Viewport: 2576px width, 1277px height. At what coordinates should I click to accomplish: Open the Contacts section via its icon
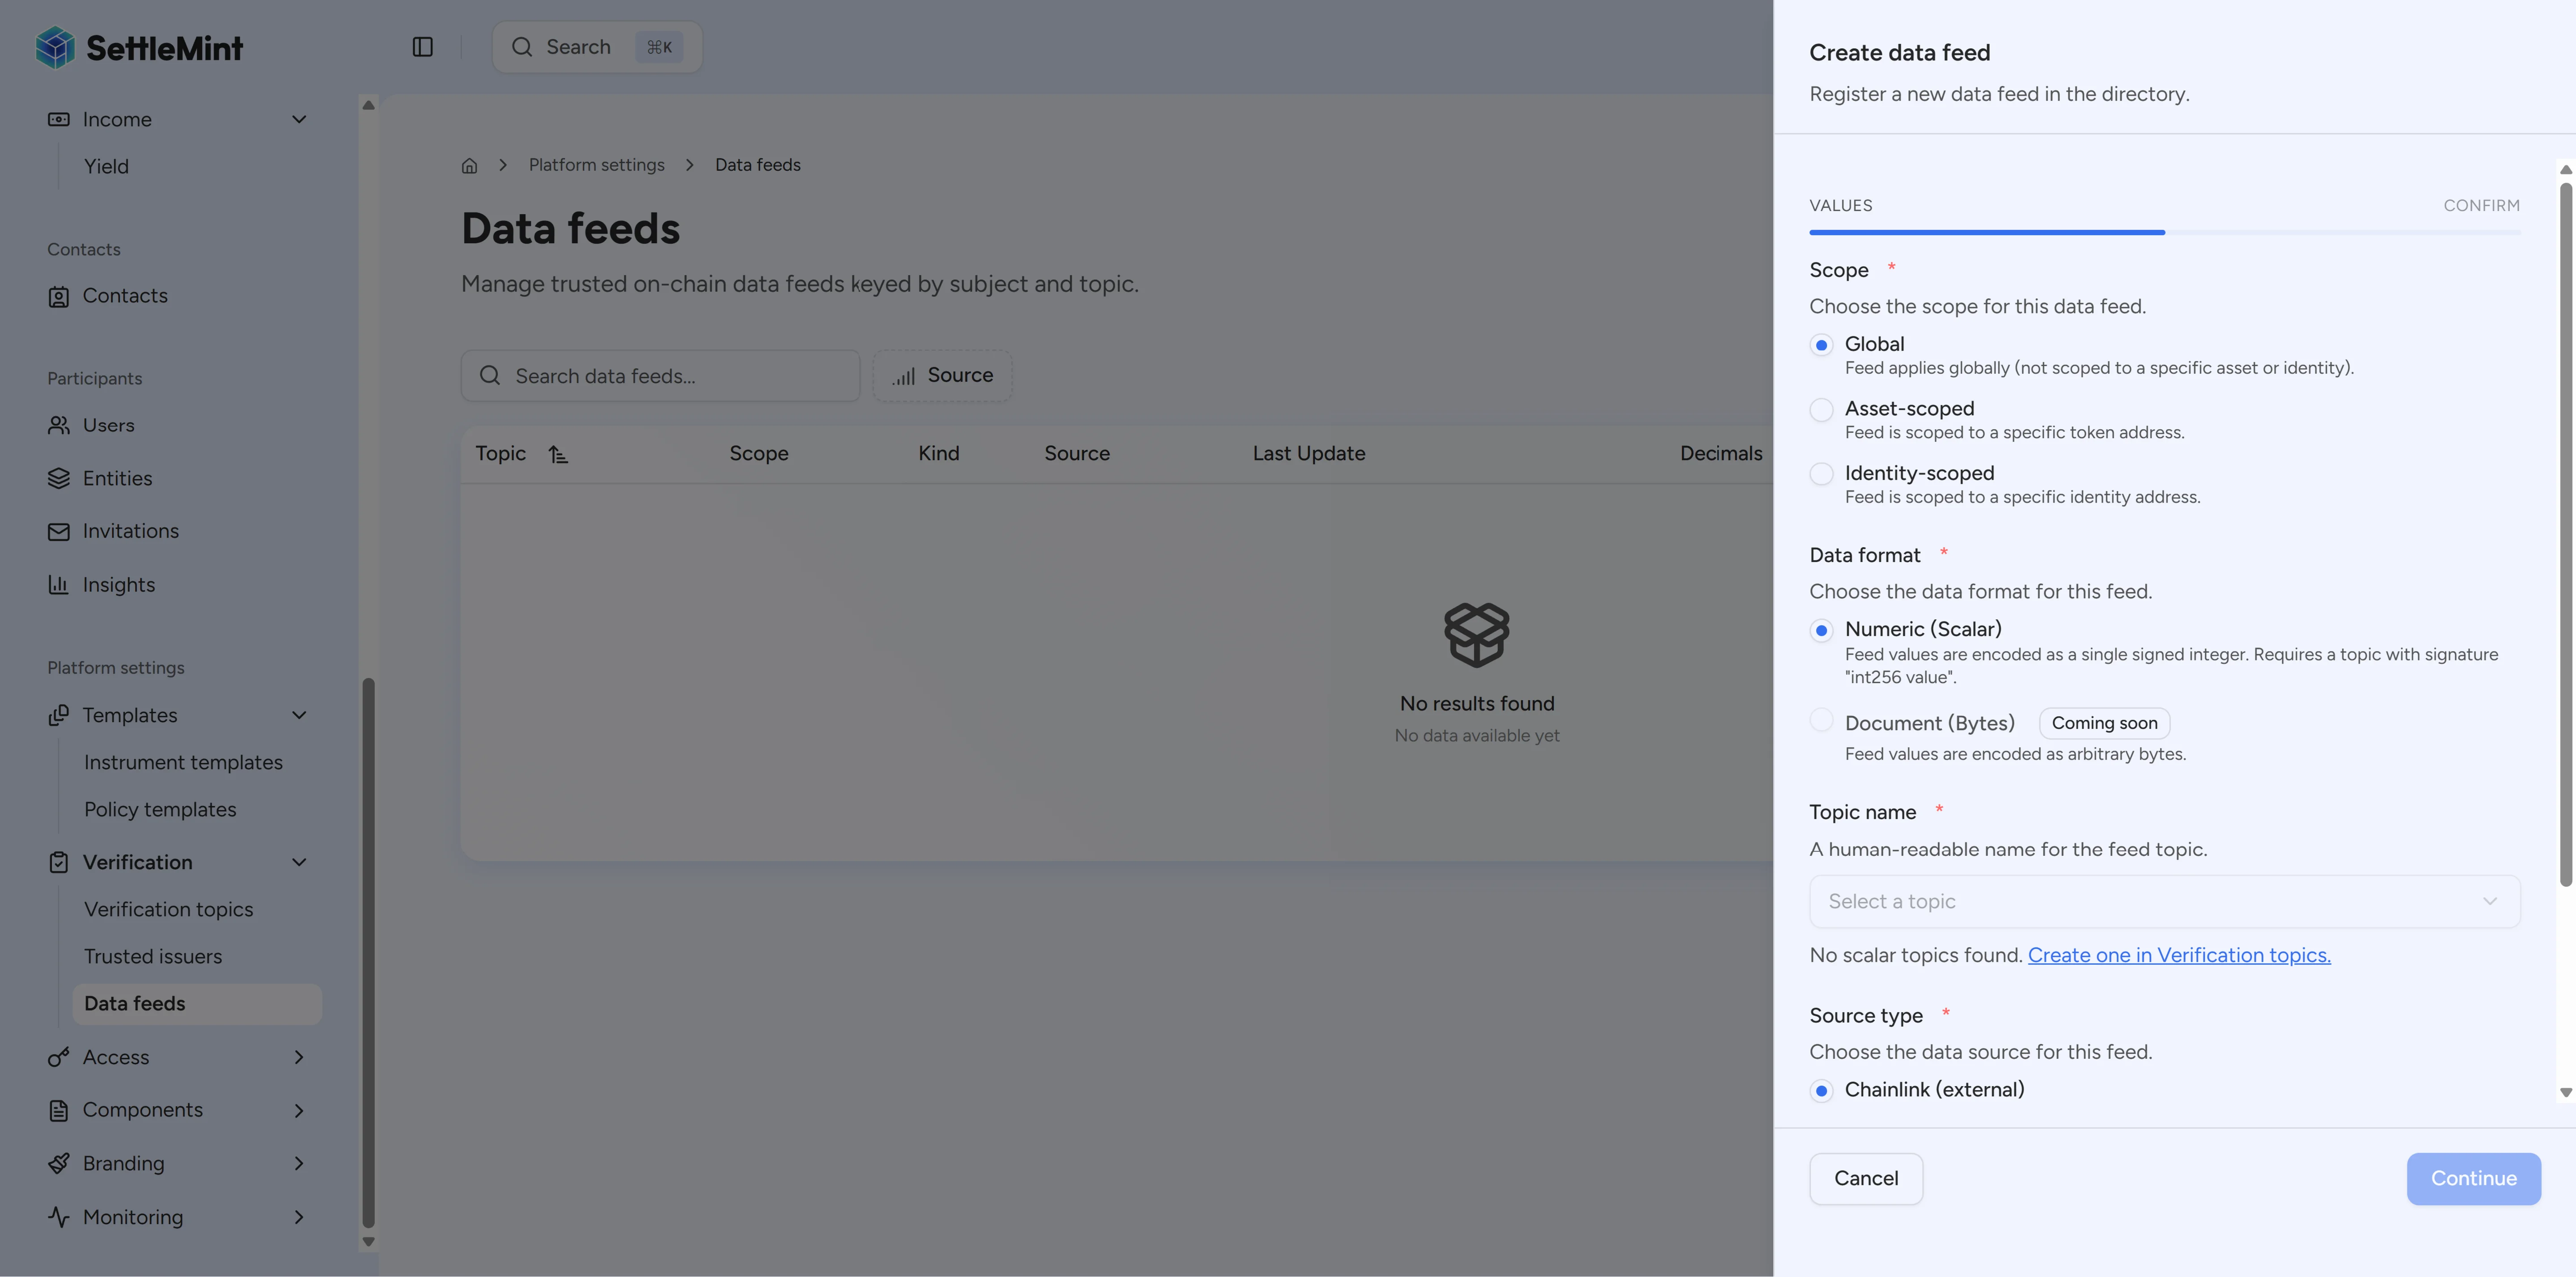pyautogui.click(x=59, y=295)
